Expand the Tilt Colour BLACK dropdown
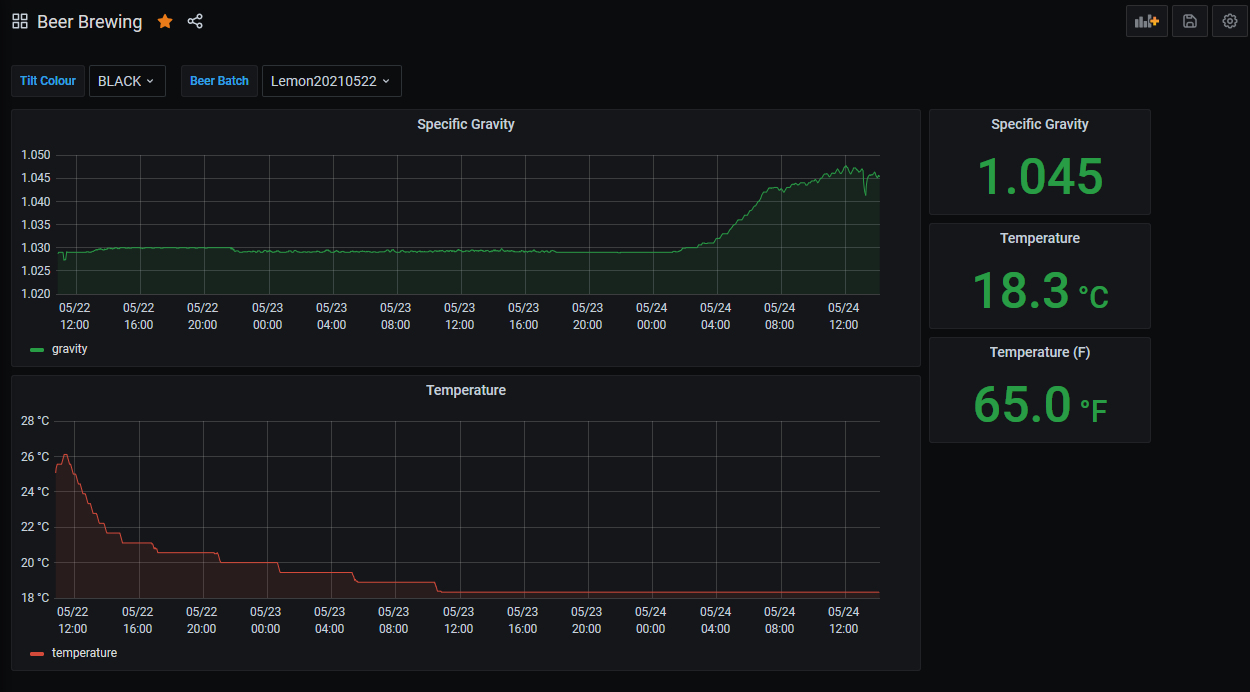The image size is (1250, 692). (127, 81)
